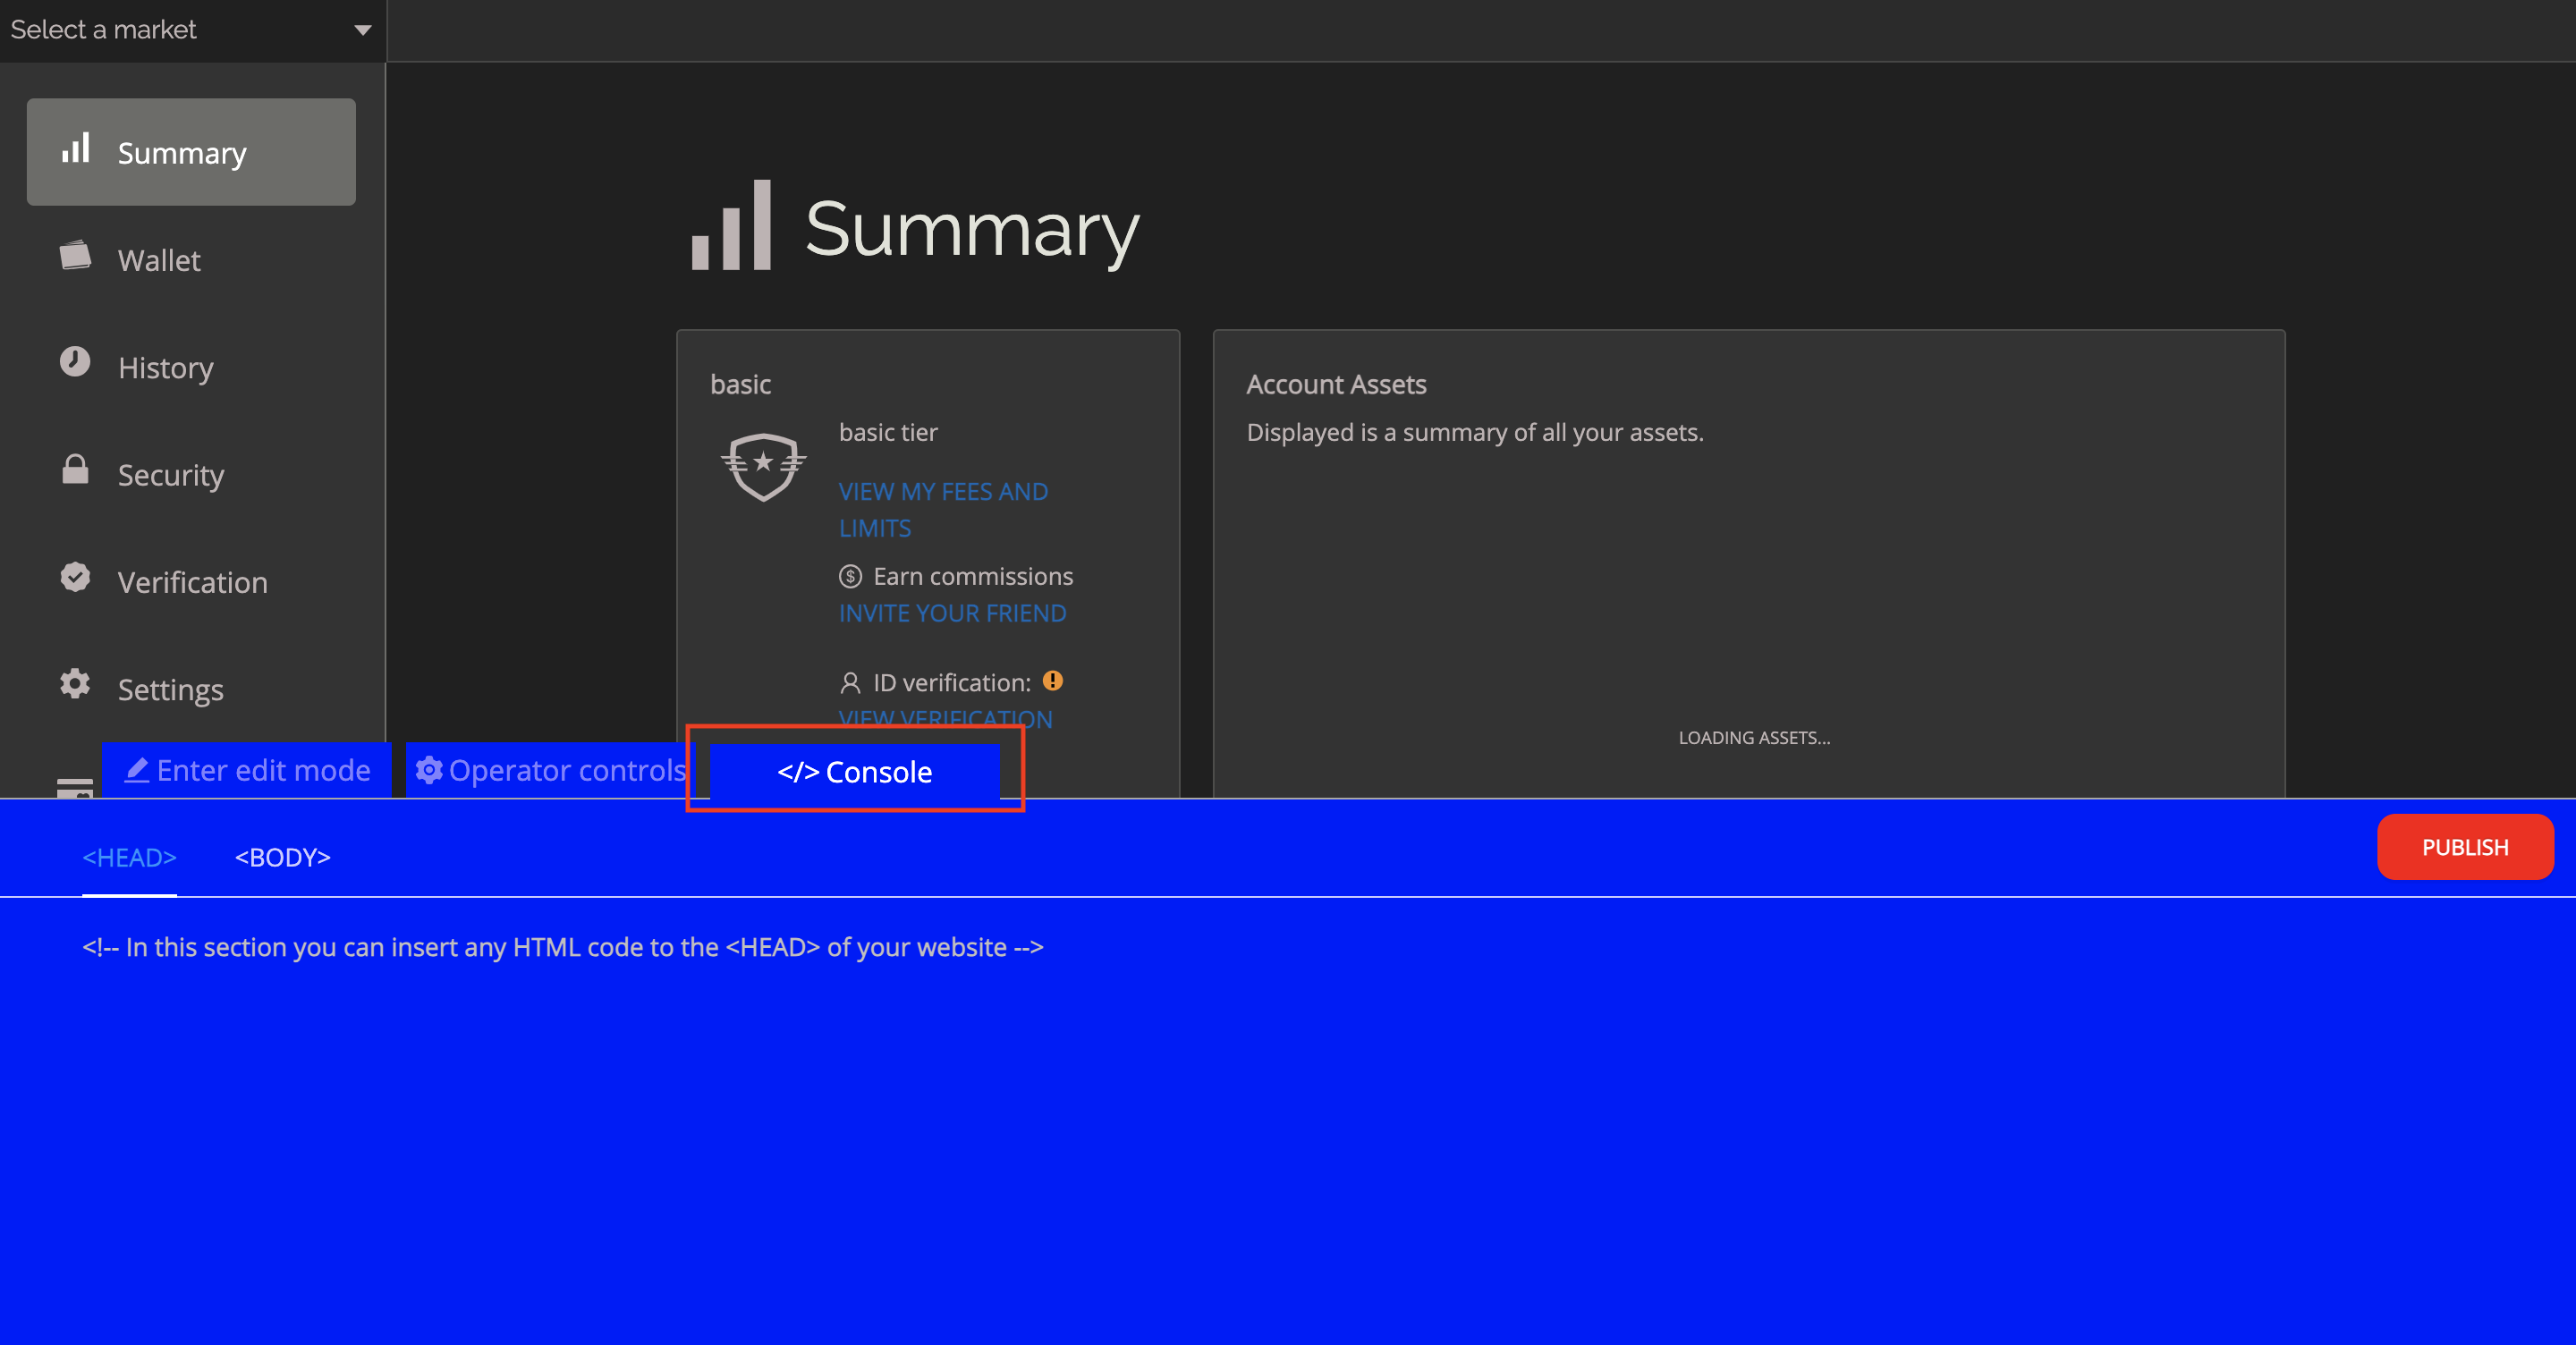Click the Wallet icon in sidebar
The image size is (2576, 1345).
pos(75,256)
